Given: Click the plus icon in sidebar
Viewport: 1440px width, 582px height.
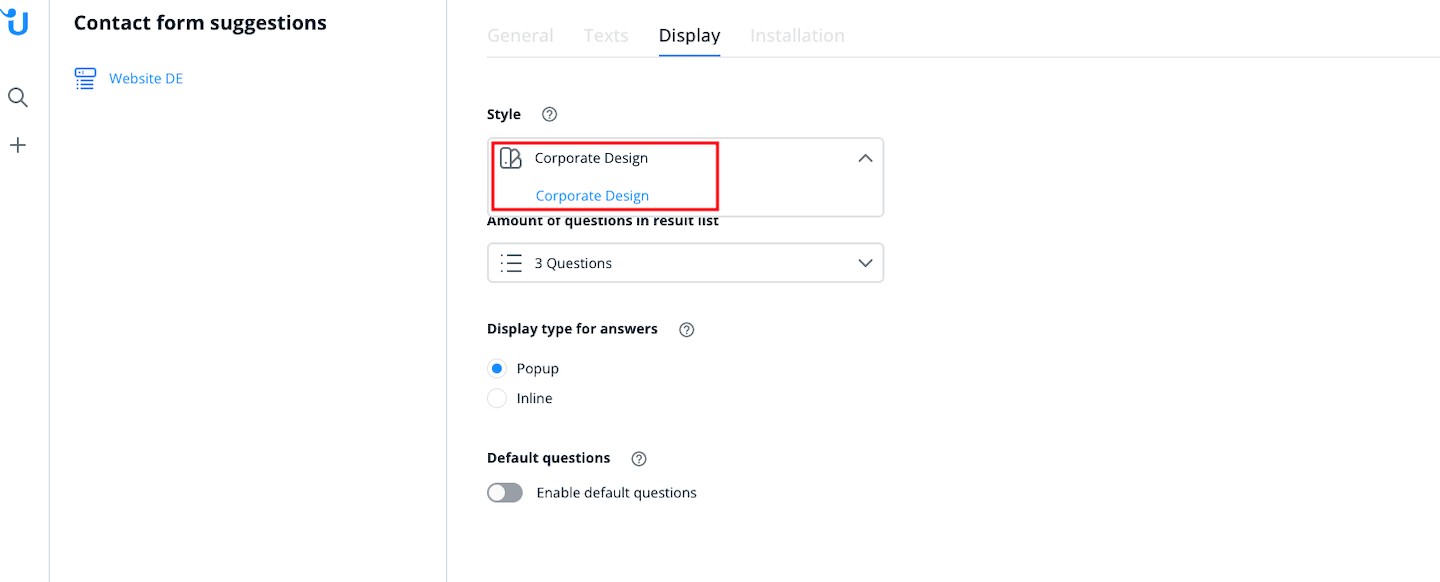Looking at the screenshot, I should point(18,146).
